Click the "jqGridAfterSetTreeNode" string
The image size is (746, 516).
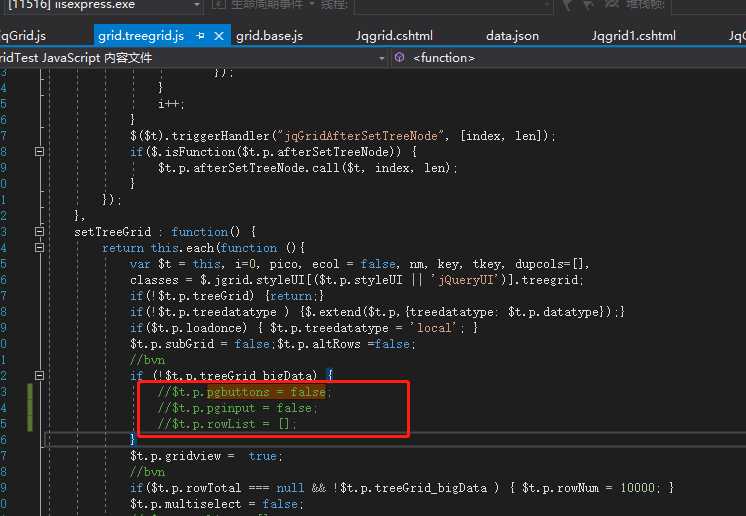pyautogui.click(x=360, y=136)
